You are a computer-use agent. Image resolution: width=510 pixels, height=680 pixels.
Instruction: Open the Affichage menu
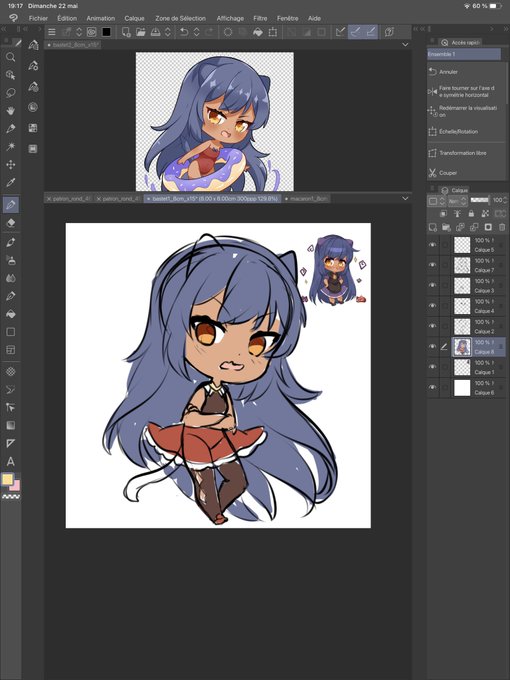[x=230, y=18]
